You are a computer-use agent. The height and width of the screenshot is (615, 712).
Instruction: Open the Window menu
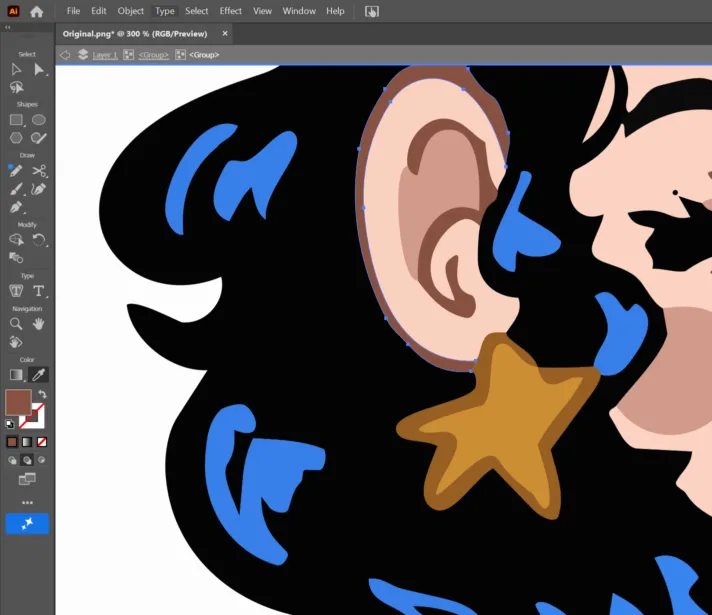299,11
